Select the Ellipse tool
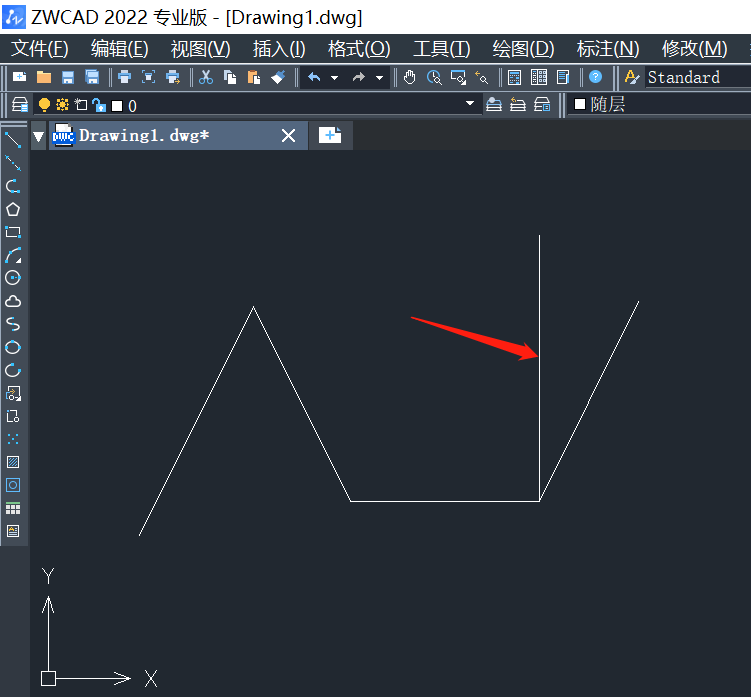Screen dimensions: 751x697 (13, 347)
